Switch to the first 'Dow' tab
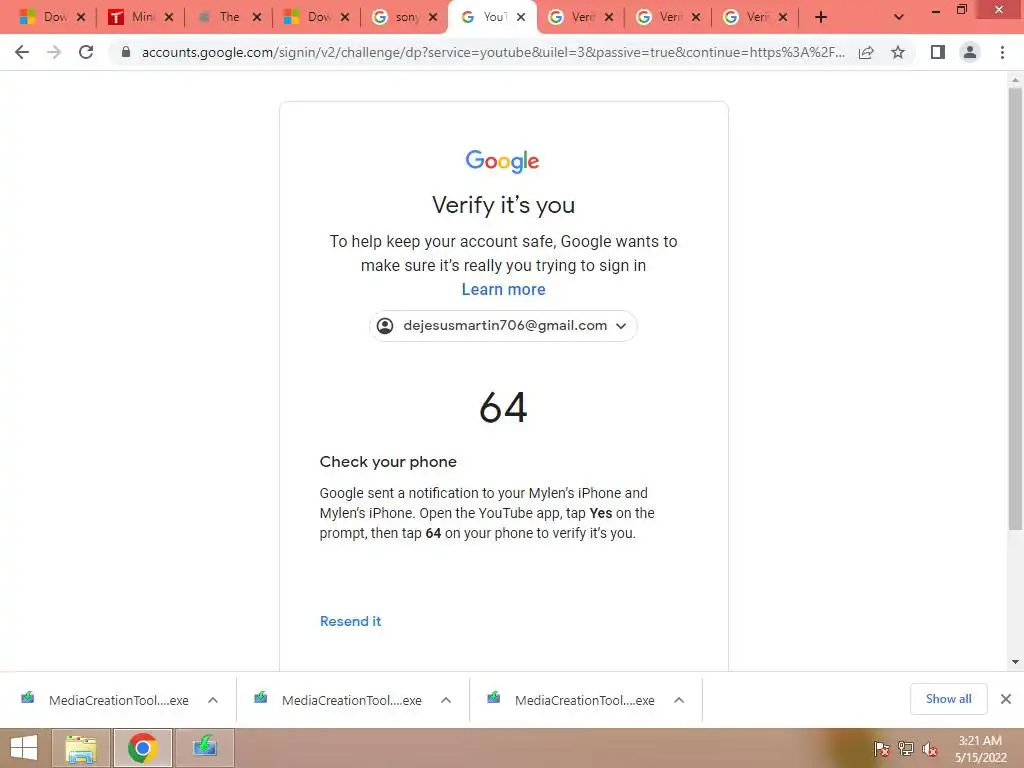The height and width of the screenshot is (768, 1024). click(x=43, y=17)
